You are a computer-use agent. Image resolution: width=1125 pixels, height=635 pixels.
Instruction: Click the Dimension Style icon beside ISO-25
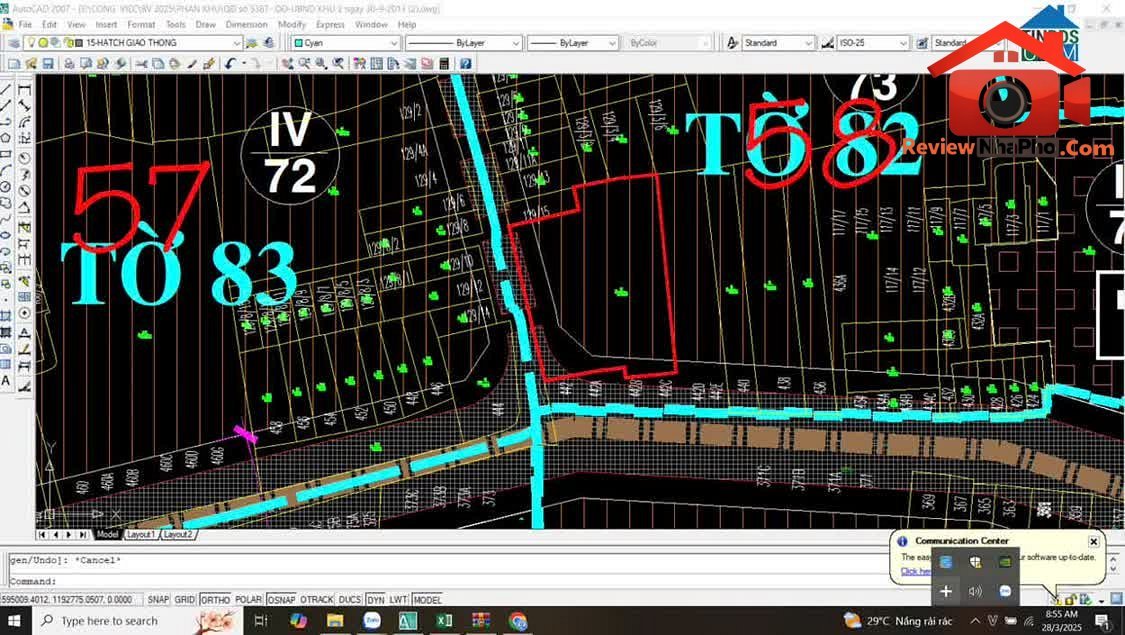(827, 43)
